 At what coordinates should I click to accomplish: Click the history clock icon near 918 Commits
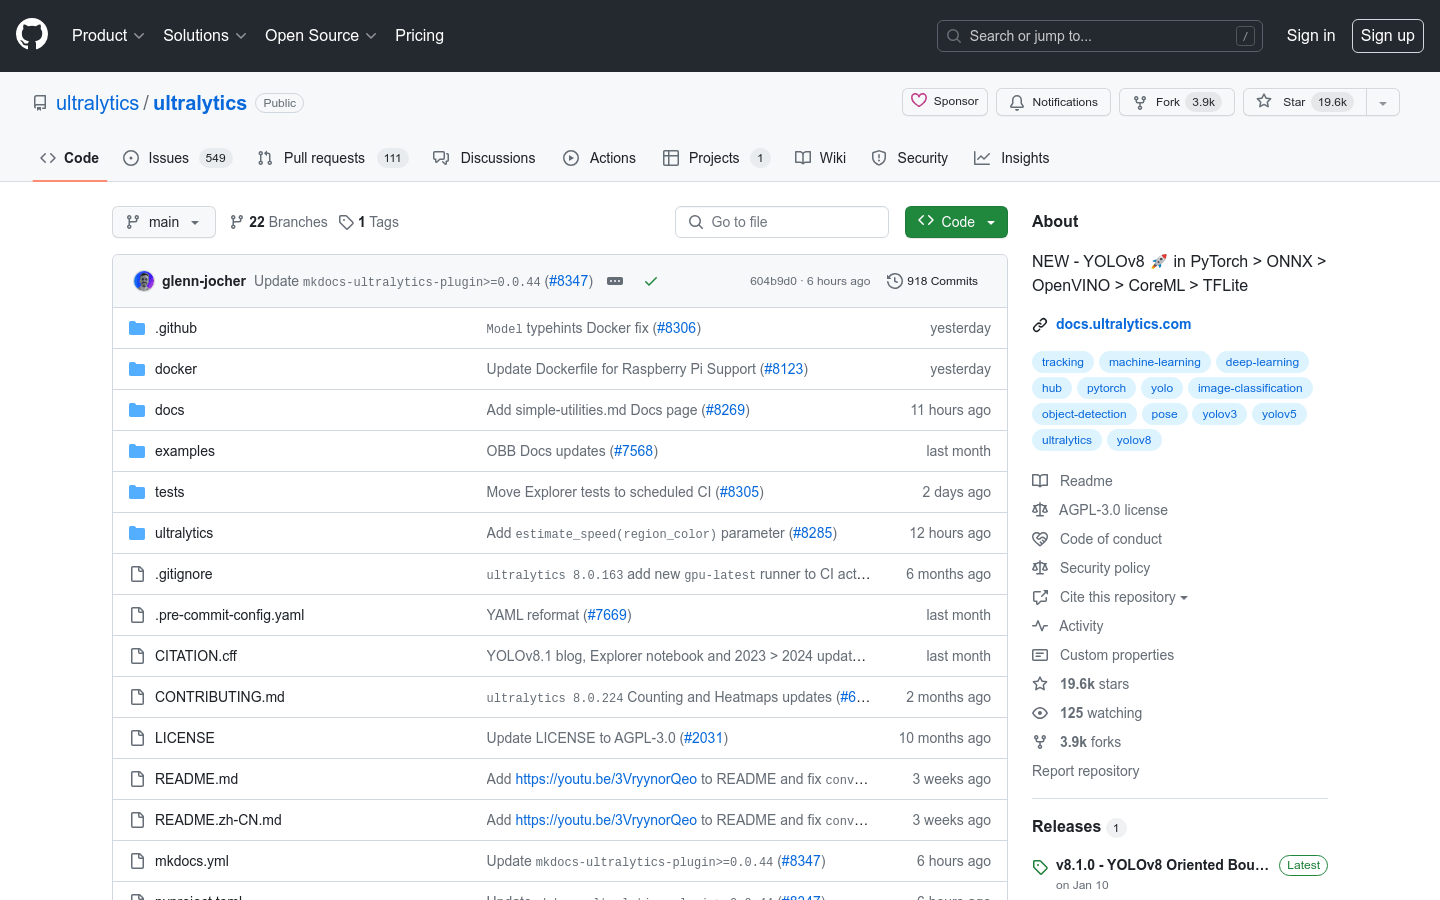coord(895,281)
